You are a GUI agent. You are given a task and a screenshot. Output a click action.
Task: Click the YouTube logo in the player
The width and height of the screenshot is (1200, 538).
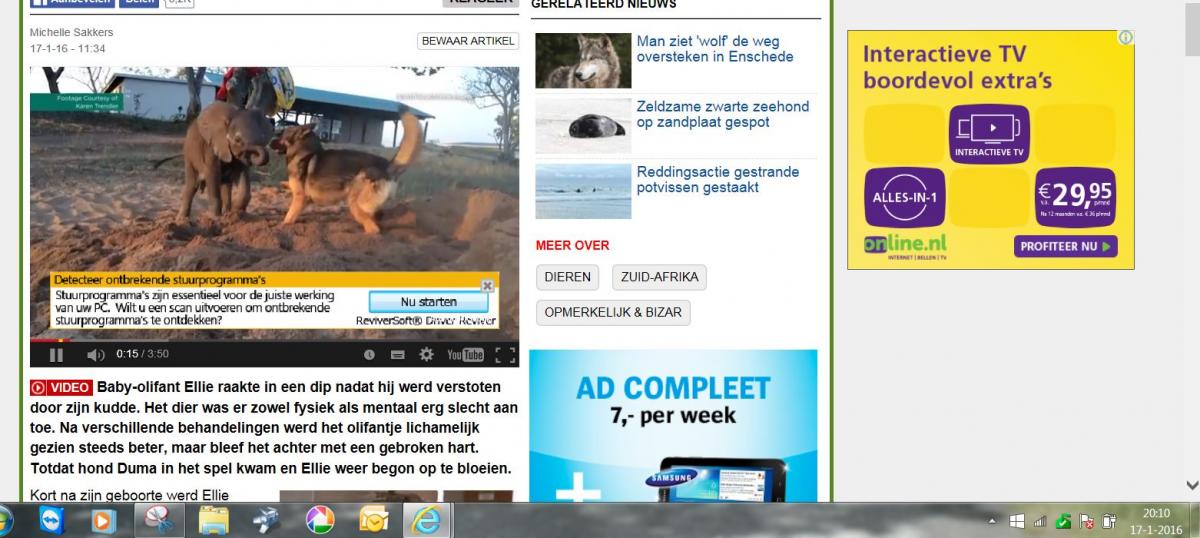[x=465, y=354]
